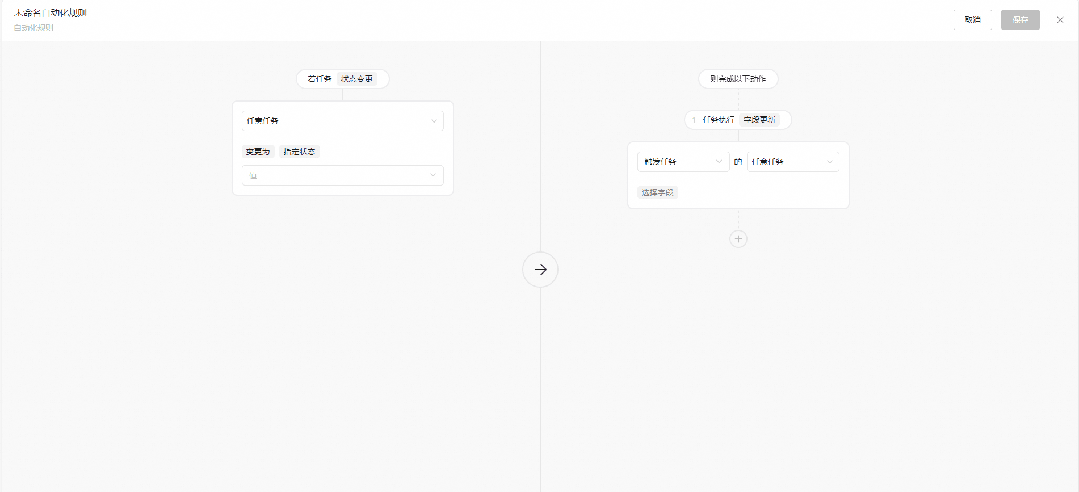Open the 触发任务 dropdown in action card

coord(682,161)
